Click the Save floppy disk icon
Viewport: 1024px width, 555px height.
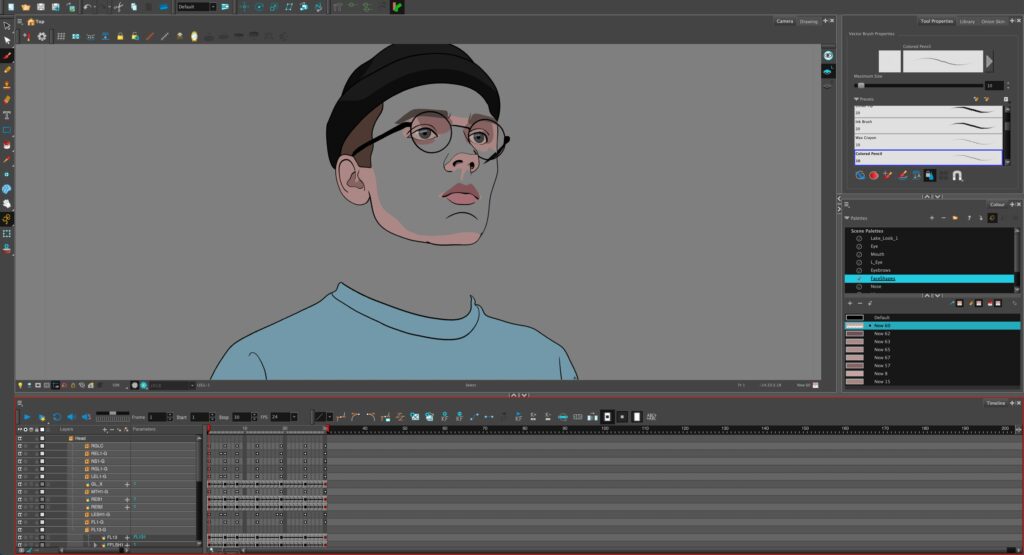pos(40,7)
